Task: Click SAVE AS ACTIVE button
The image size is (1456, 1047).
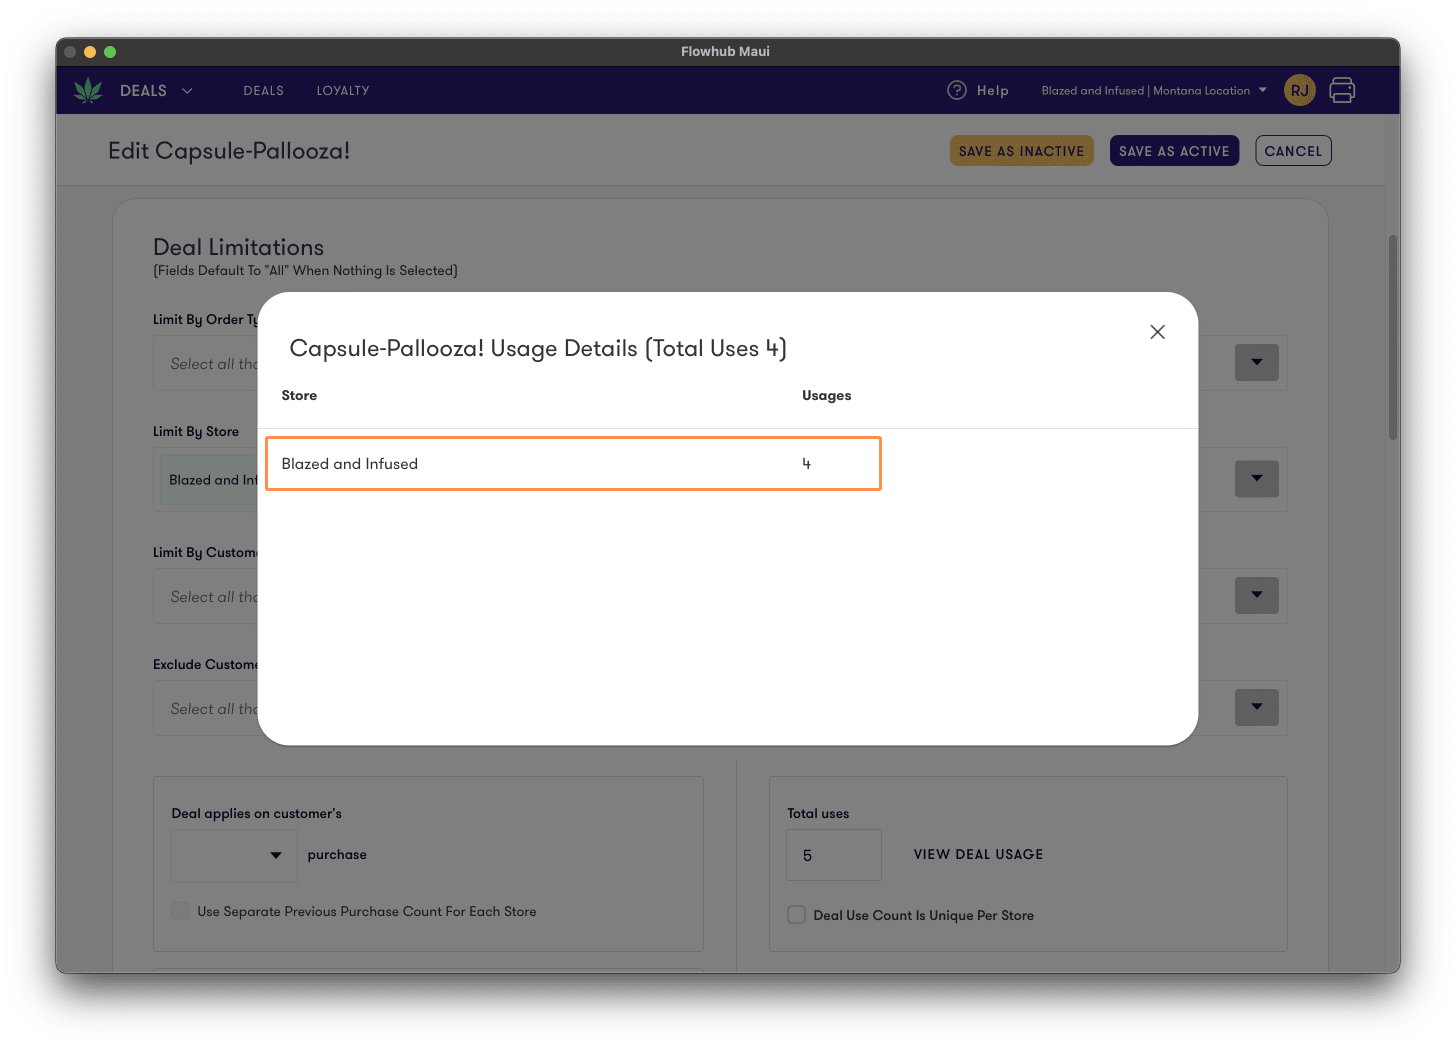Action: coord(1174,151)
